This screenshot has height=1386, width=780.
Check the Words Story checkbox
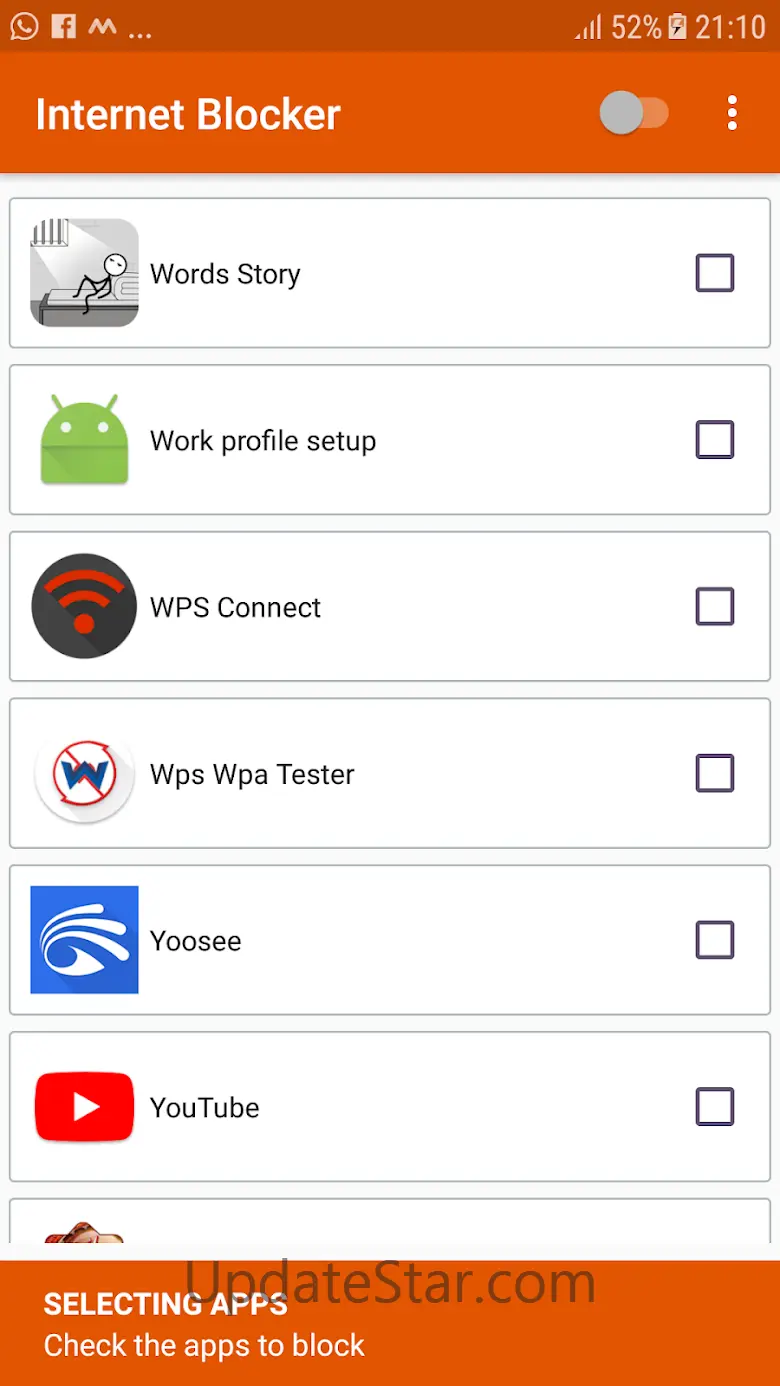(715, 273)
